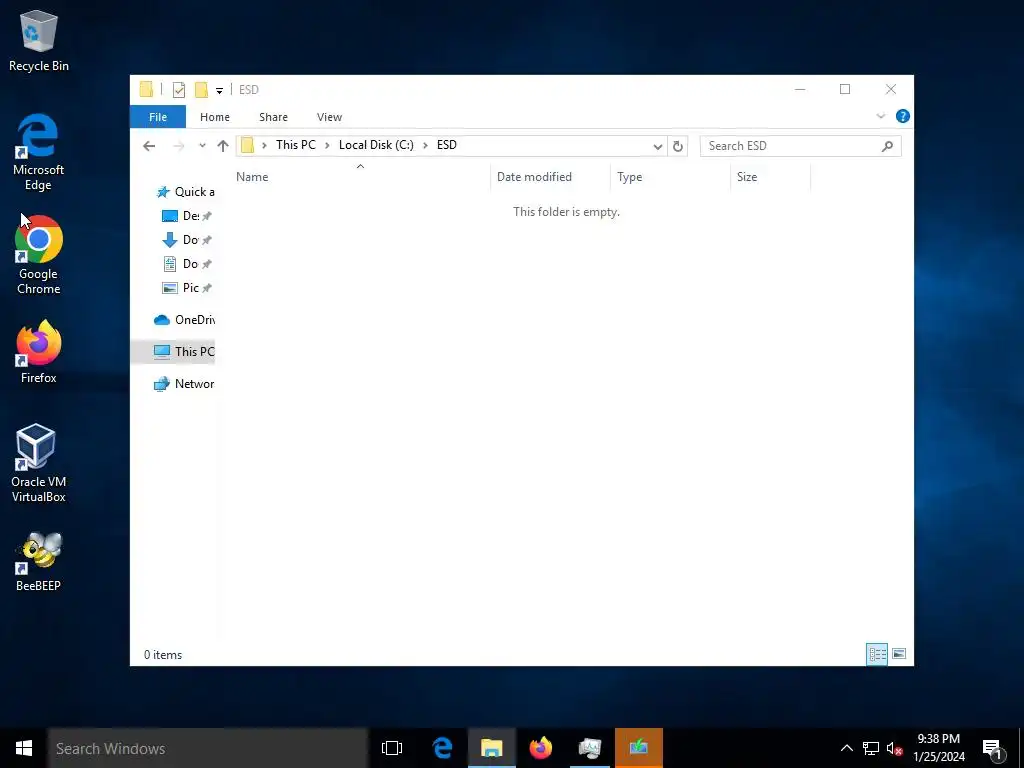The image size is (1024, 768).
Task: Sort by the Size column header
Action: click(x=770, y=177)
